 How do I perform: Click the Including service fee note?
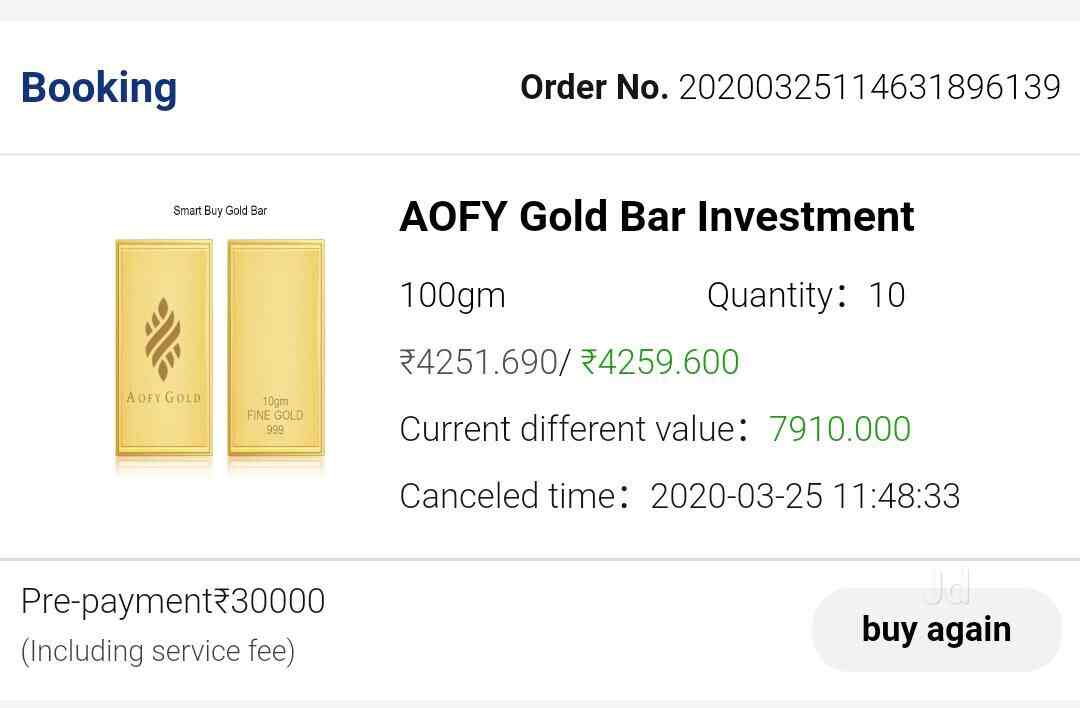coord(158,651)
